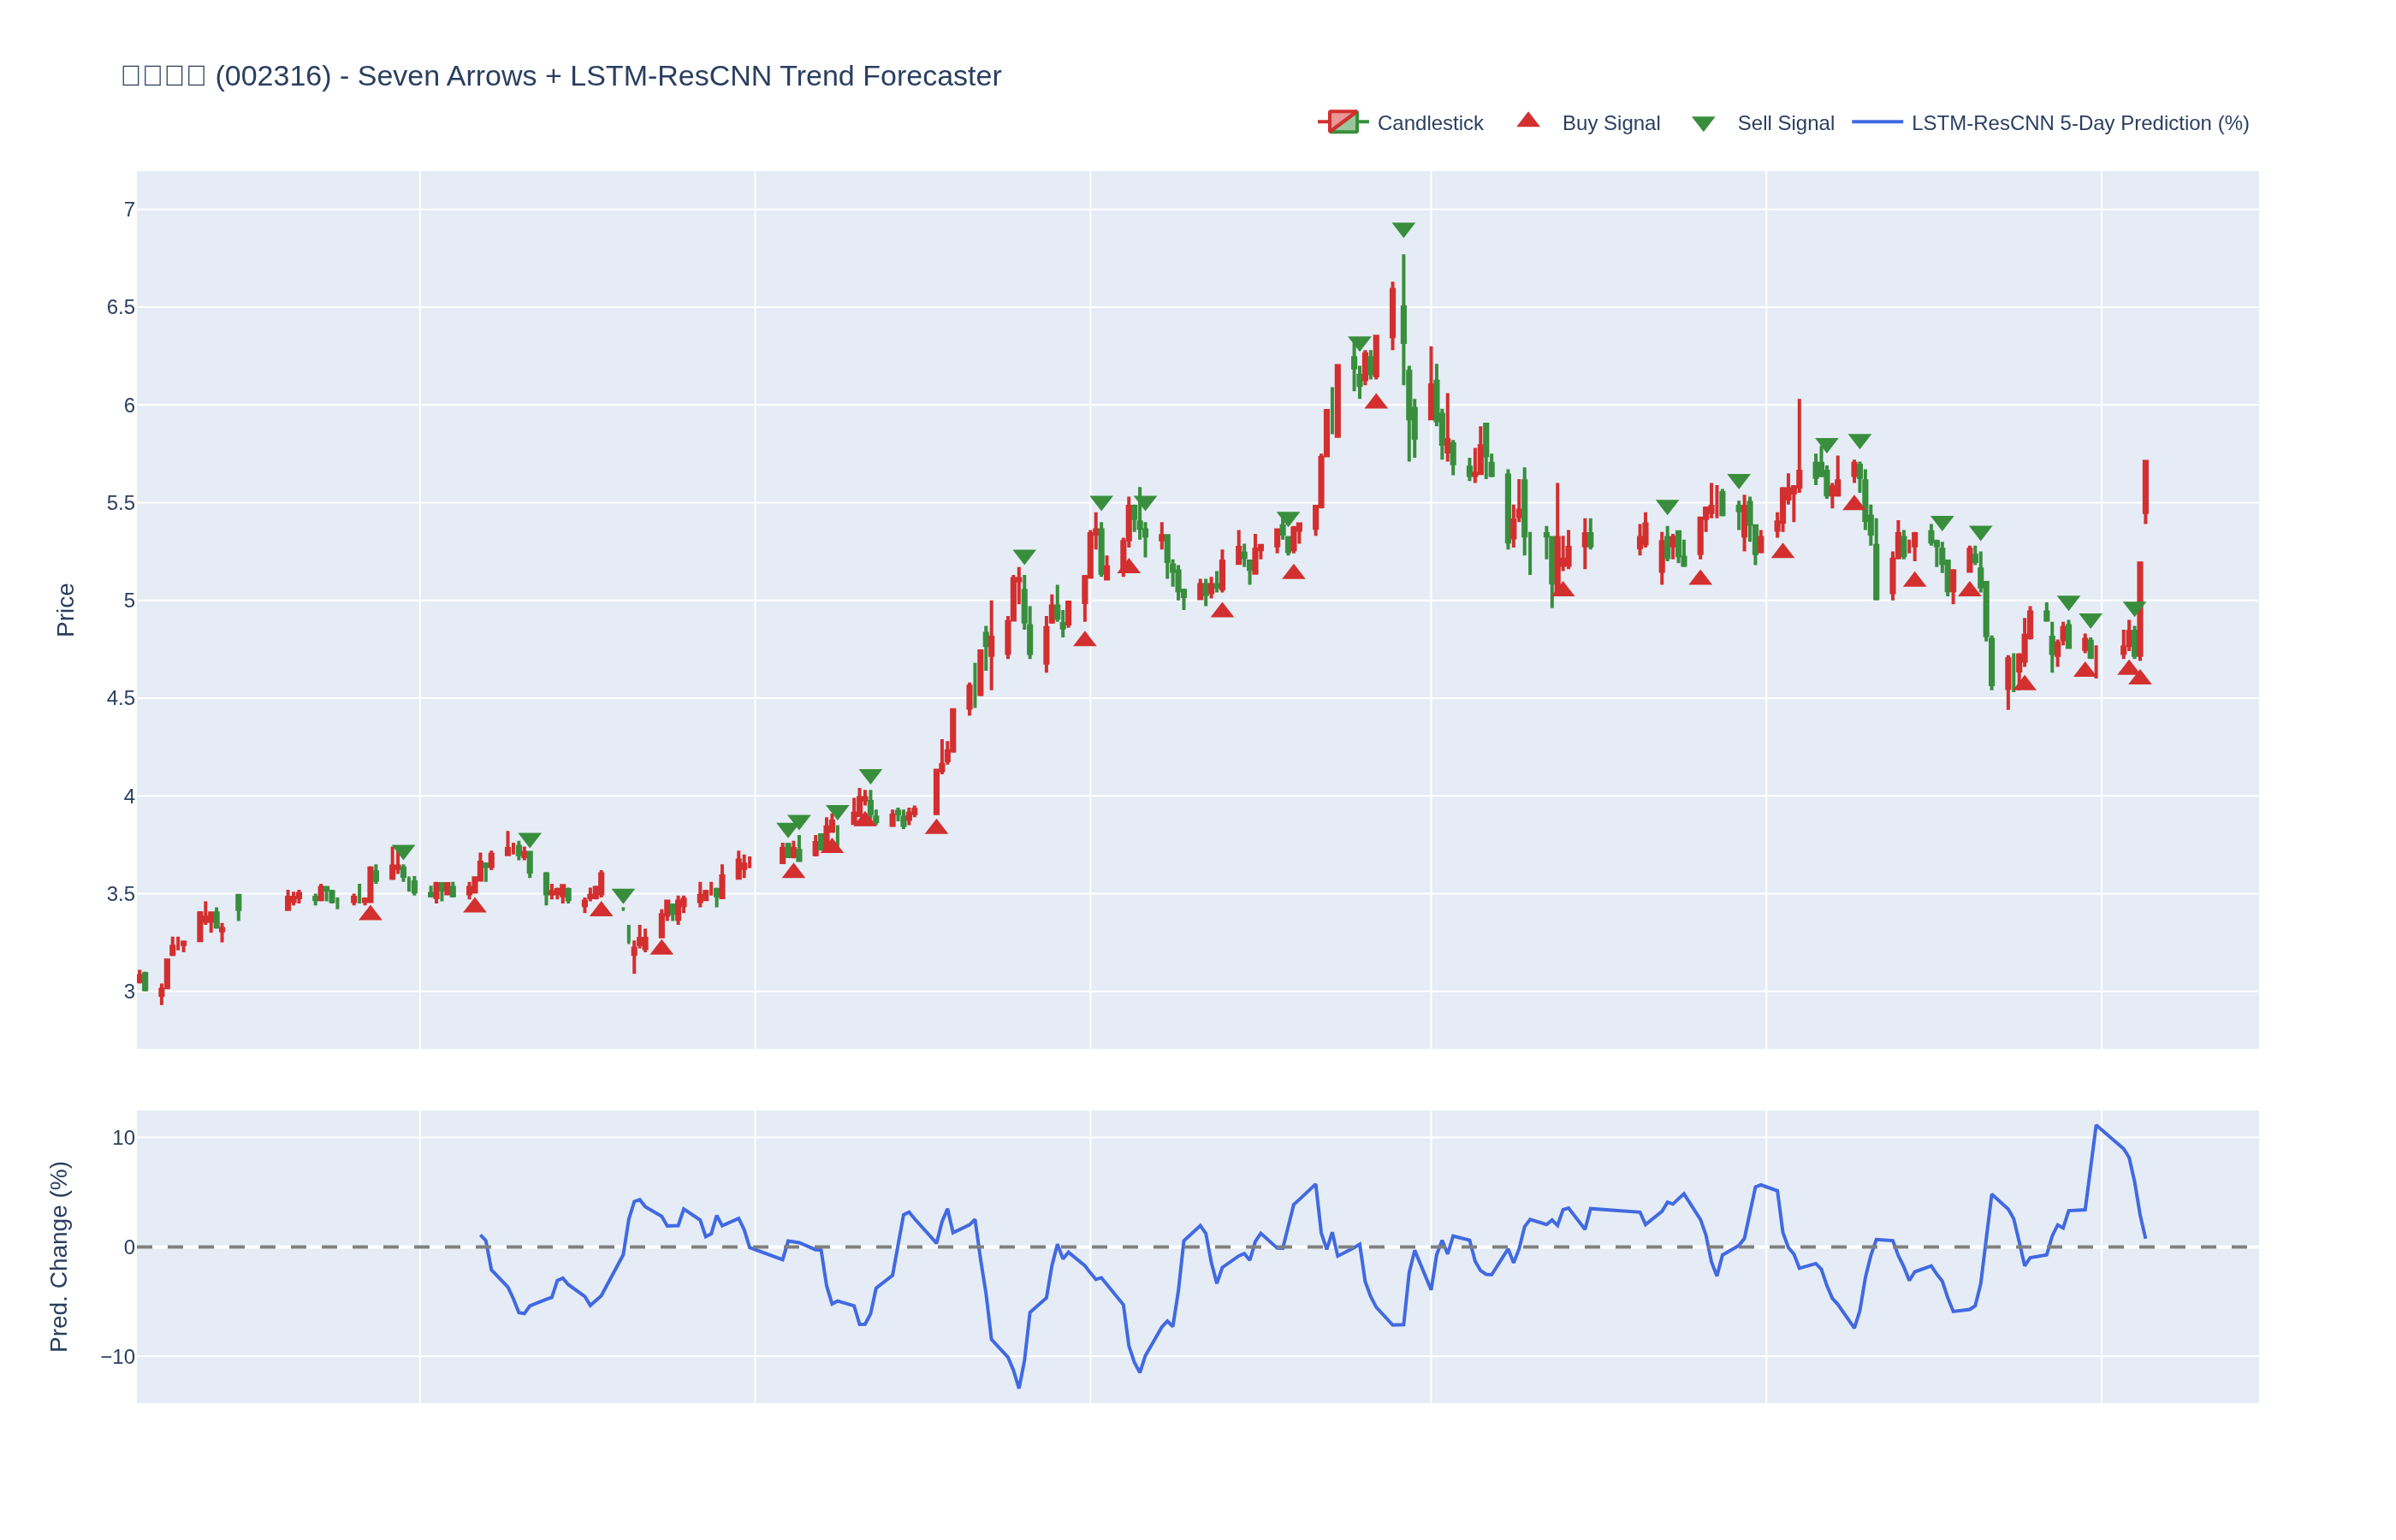2396x1540 pixels.
Task: Click the Price y-axis title
Action: tap(65, 609)
